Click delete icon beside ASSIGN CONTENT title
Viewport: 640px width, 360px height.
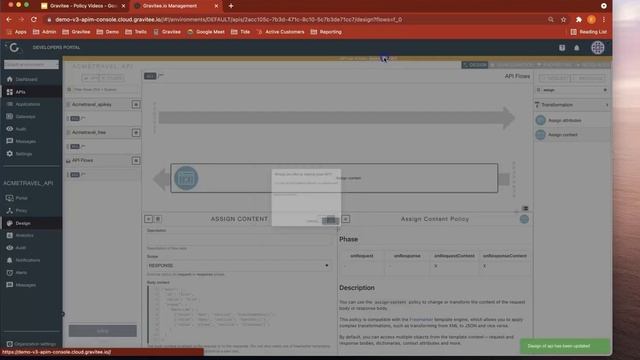pyautogui.click(x=158, y=219)
